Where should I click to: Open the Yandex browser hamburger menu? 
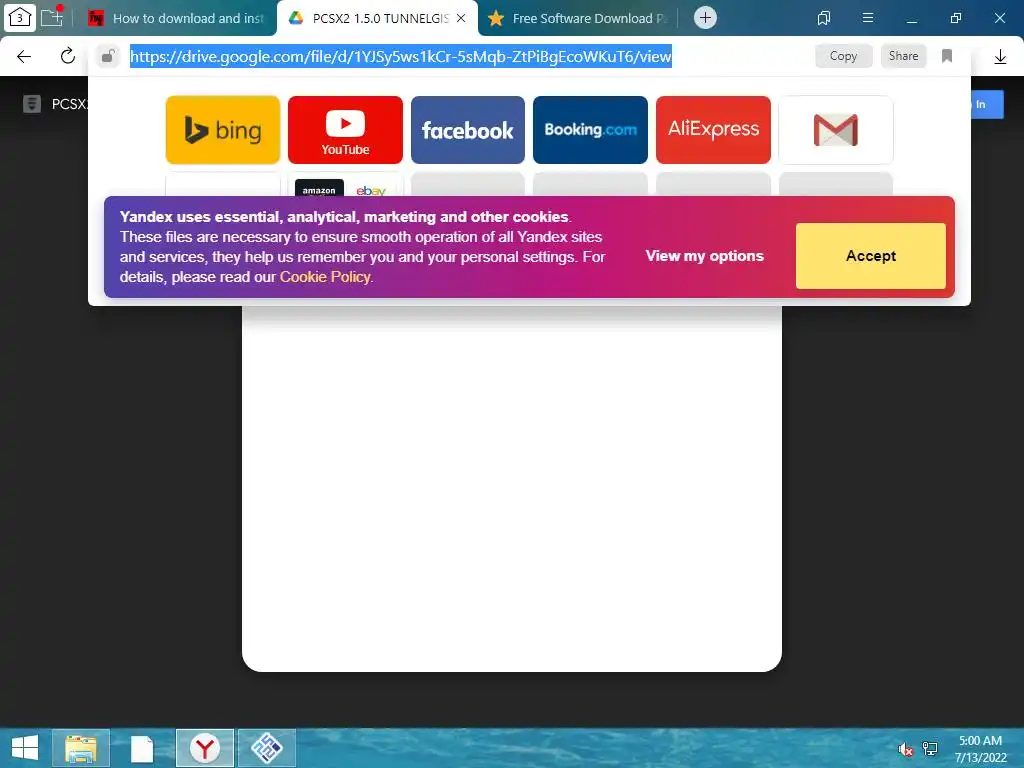tap(868, 18)
